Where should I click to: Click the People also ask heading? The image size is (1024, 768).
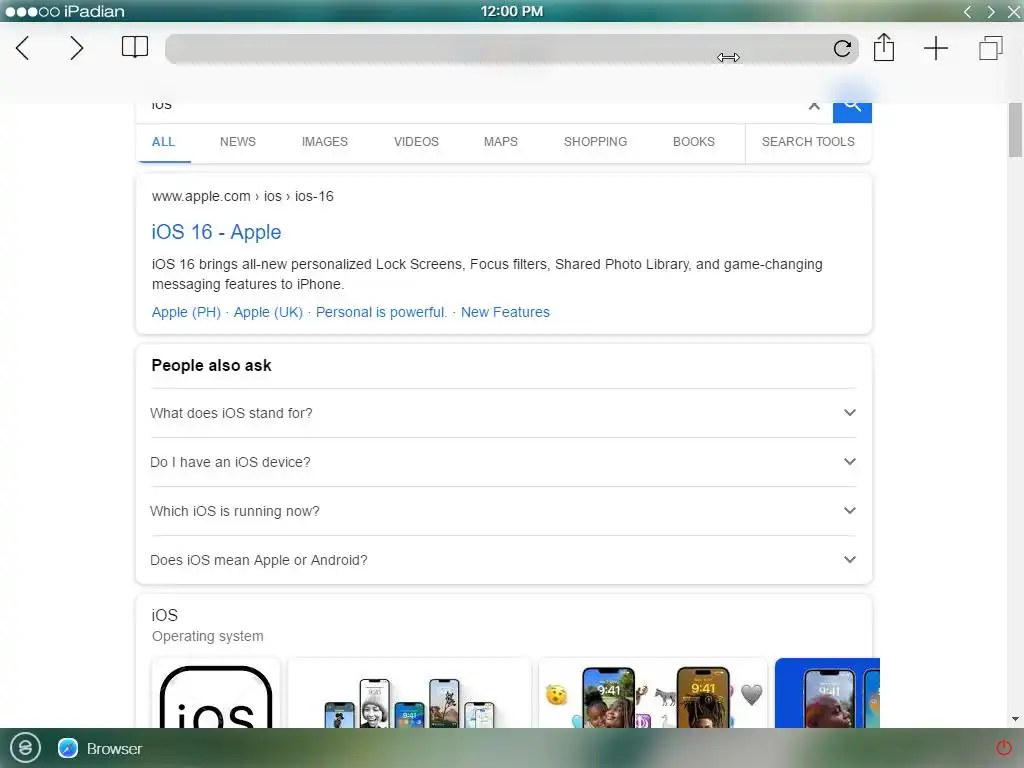212,365
